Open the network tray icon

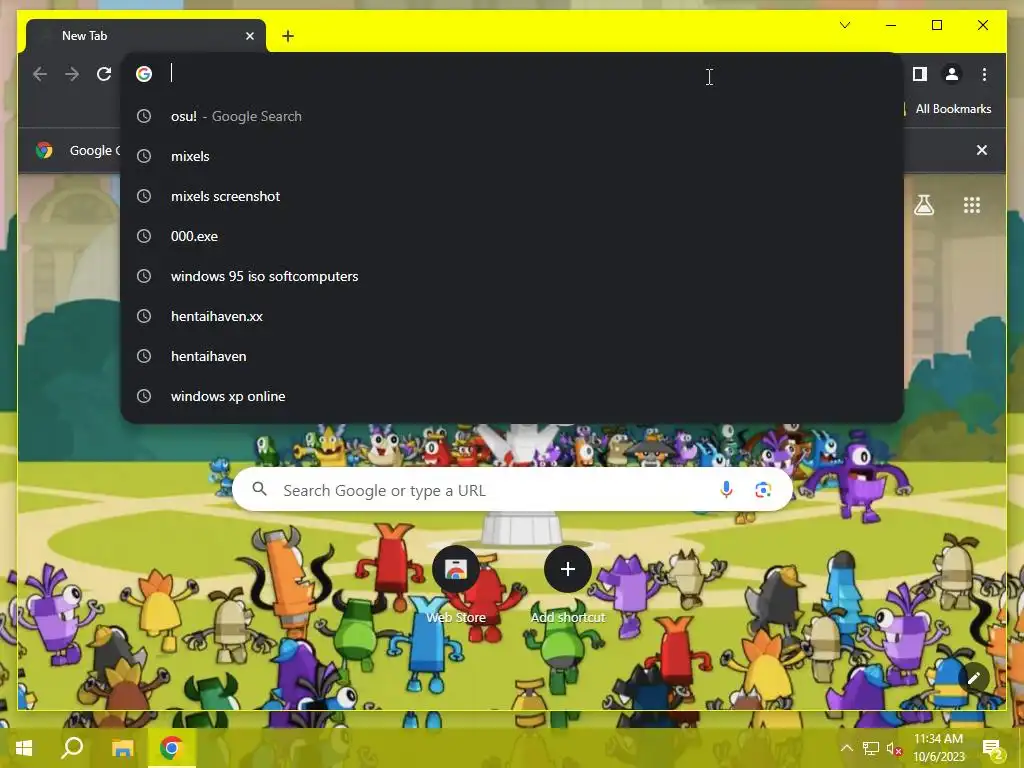point(871,748)
